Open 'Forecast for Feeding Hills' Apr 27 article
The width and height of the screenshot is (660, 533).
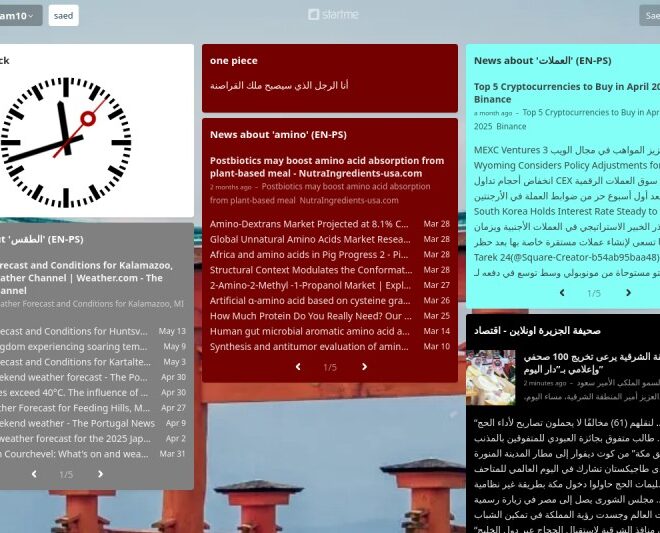[x=75, y=408]
